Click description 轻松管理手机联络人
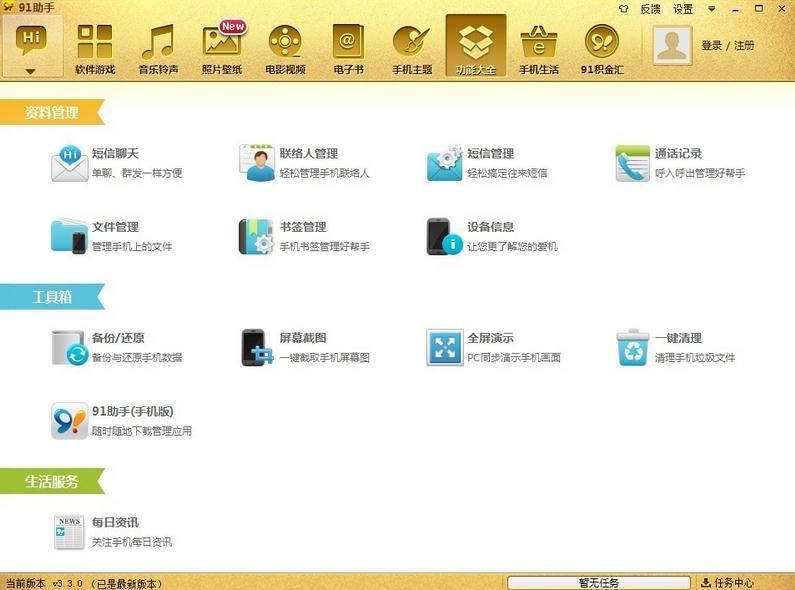The width and height of the screenshot is (795, 590). pos(324,173)
